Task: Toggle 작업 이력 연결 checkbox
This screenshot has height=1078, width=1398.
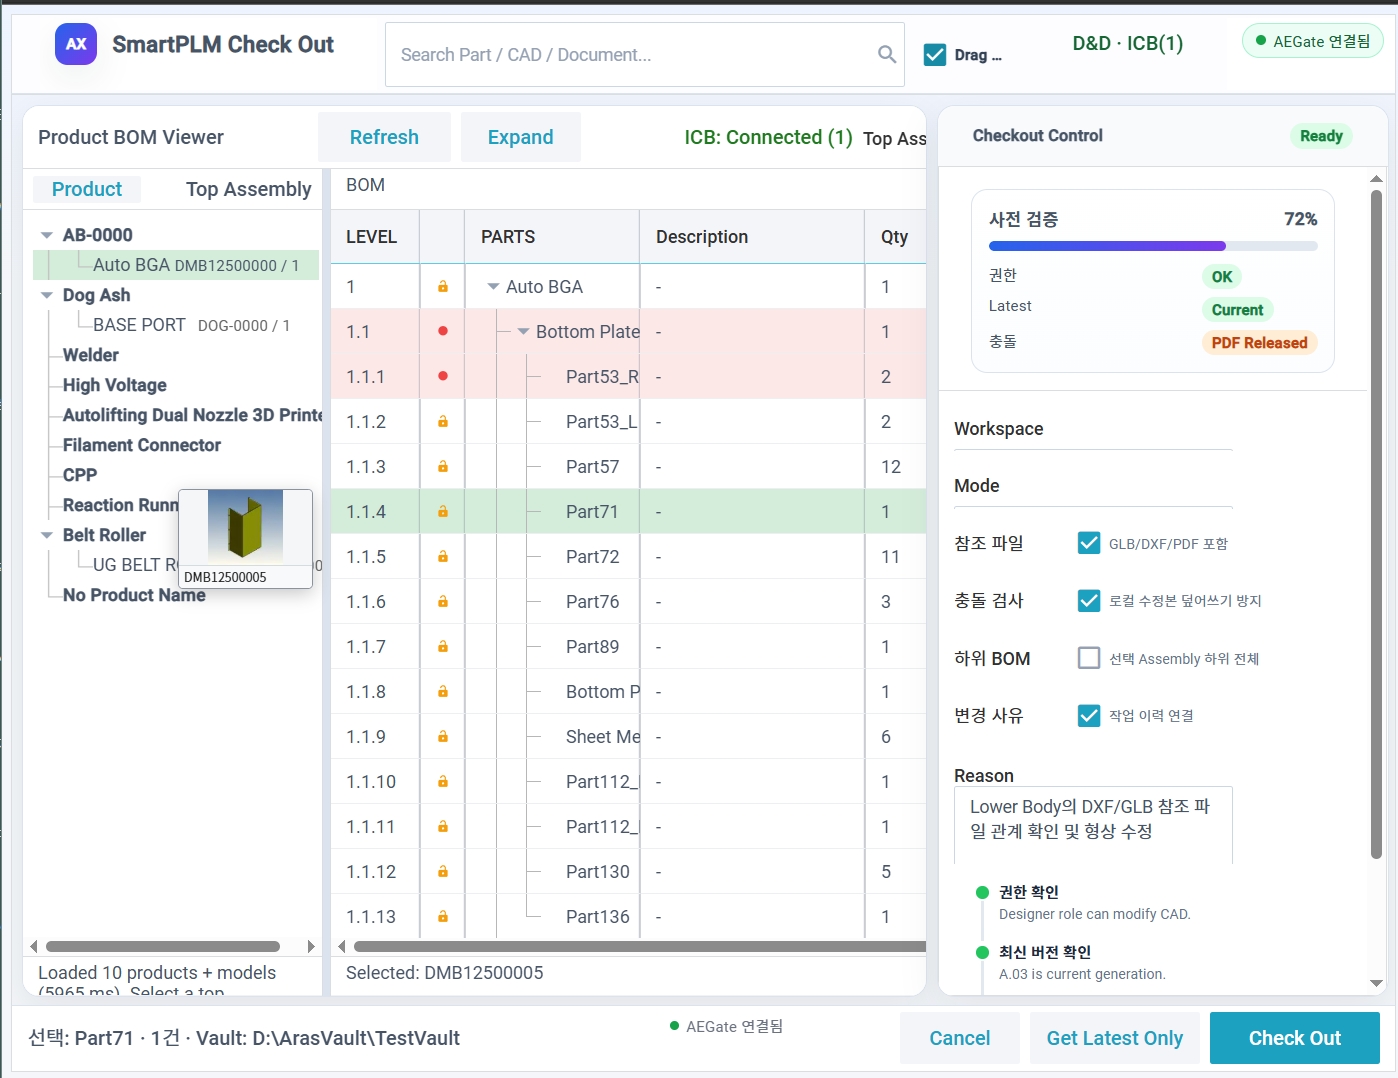Action: click(1089, 715)
